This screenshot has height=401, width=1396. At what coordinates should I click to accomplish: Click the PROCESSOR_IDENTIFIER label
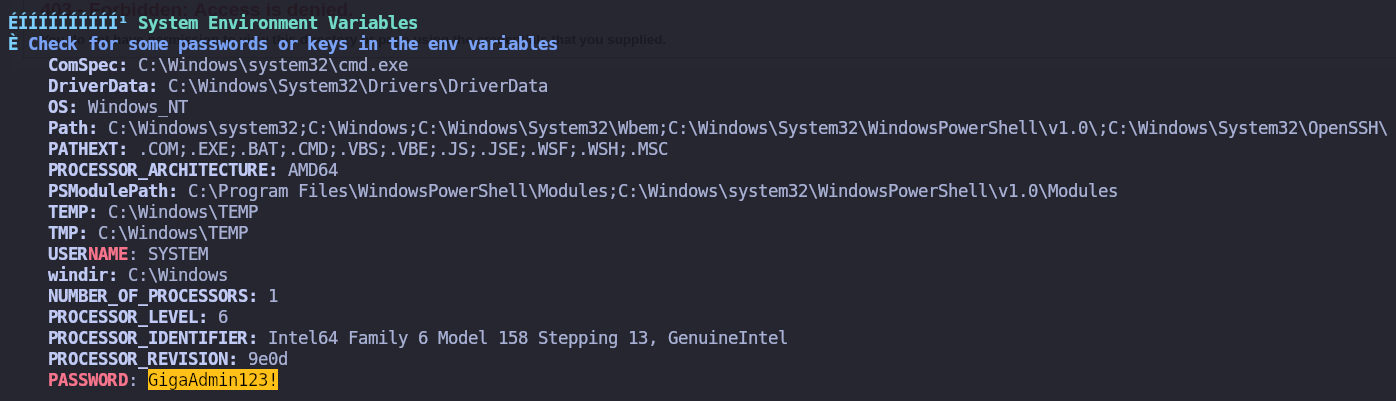152,338
